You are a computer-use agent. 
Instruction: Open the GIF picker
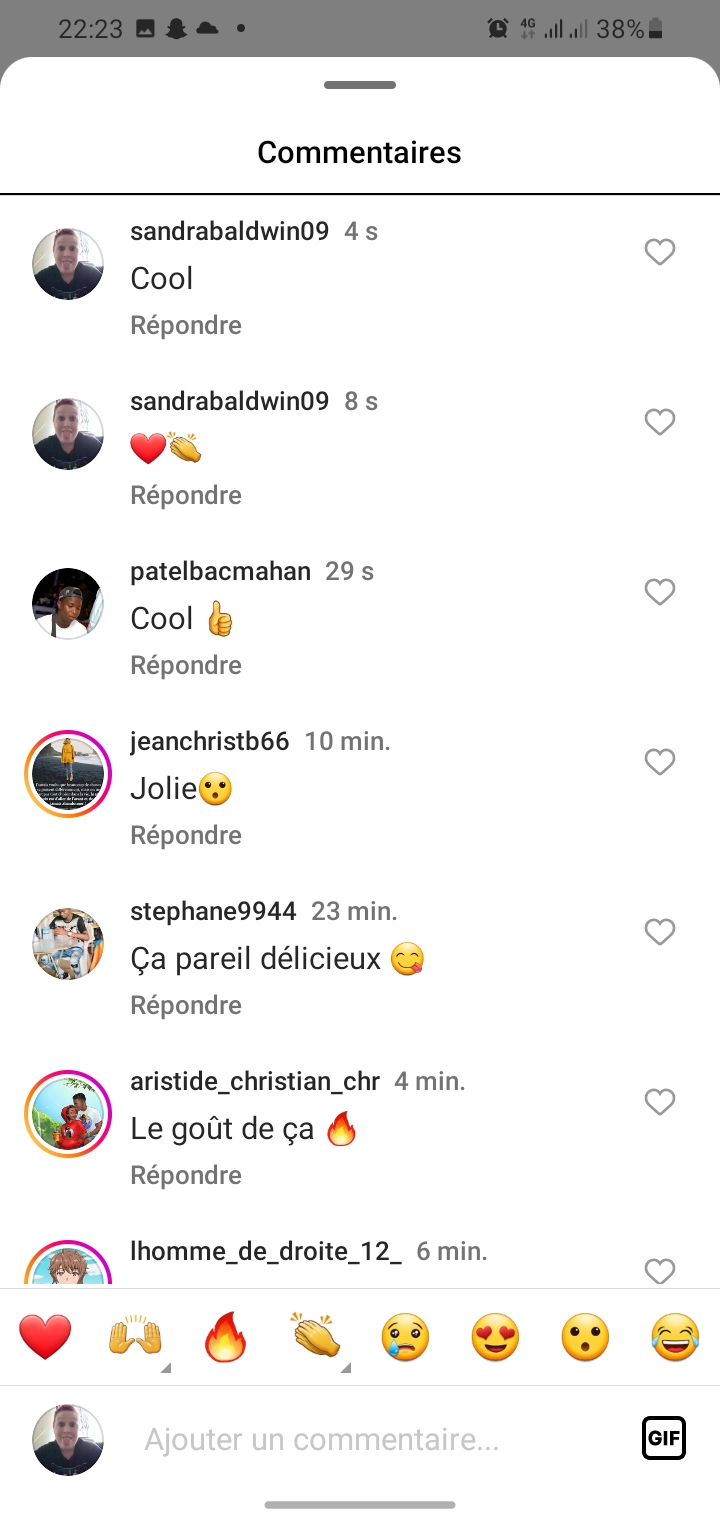coord(664,1439)
